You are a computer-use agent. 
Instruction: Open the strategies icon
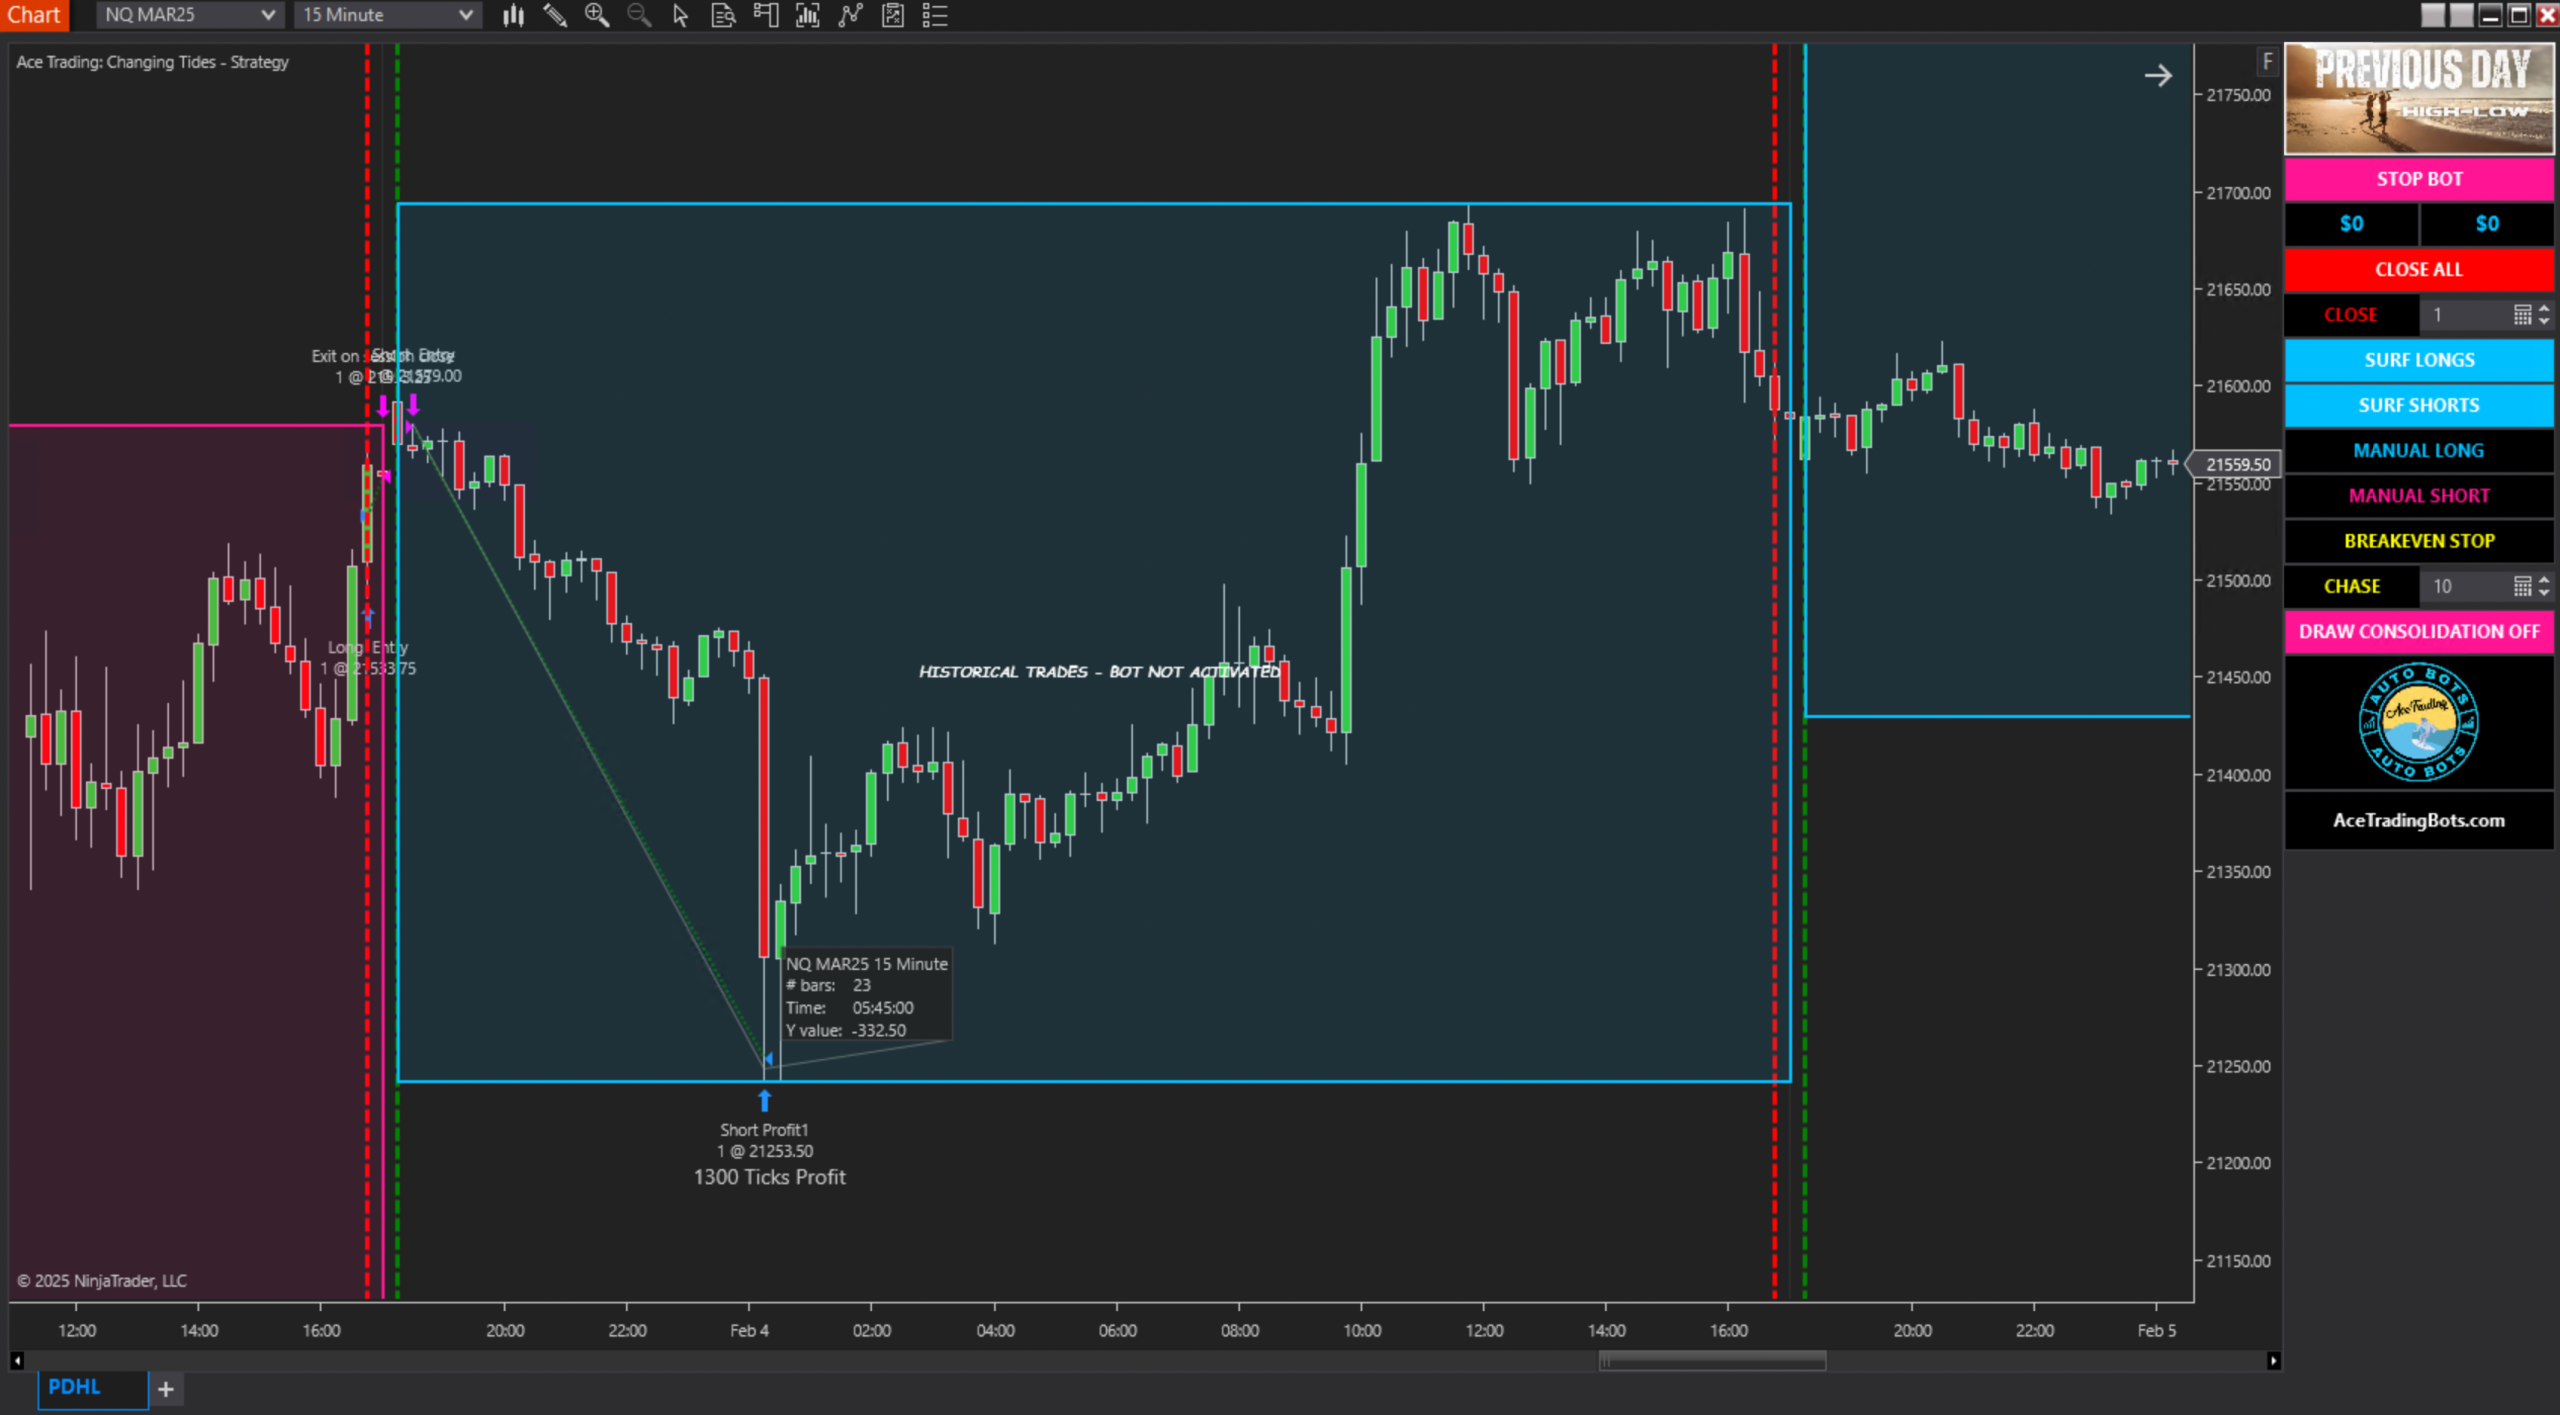[x=893, y=15]
